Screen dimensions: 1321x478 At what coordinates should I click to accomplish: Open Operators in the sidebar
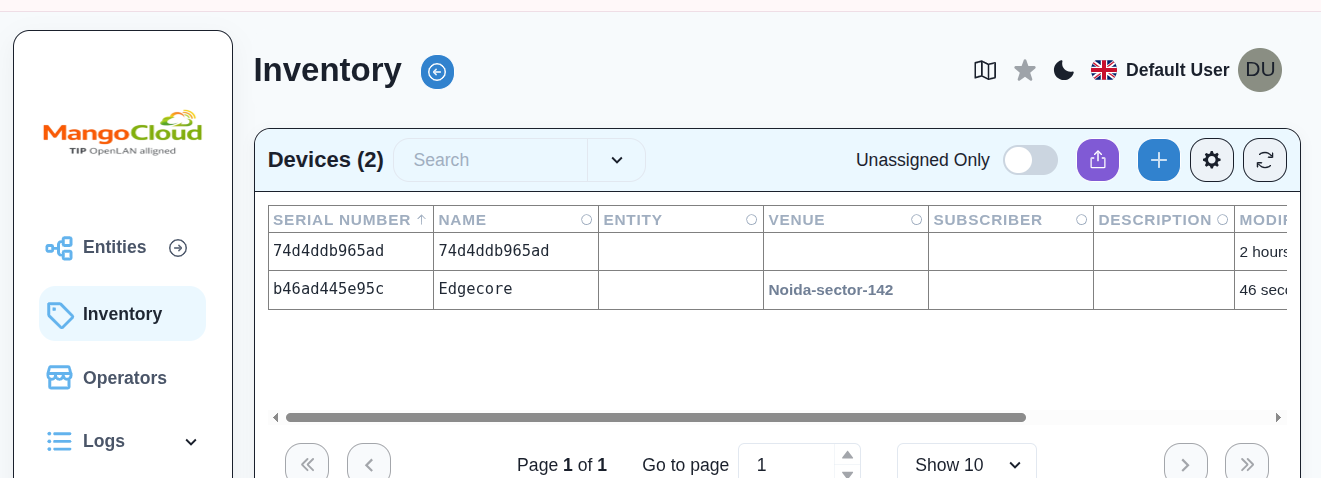[x=124, y=378]
